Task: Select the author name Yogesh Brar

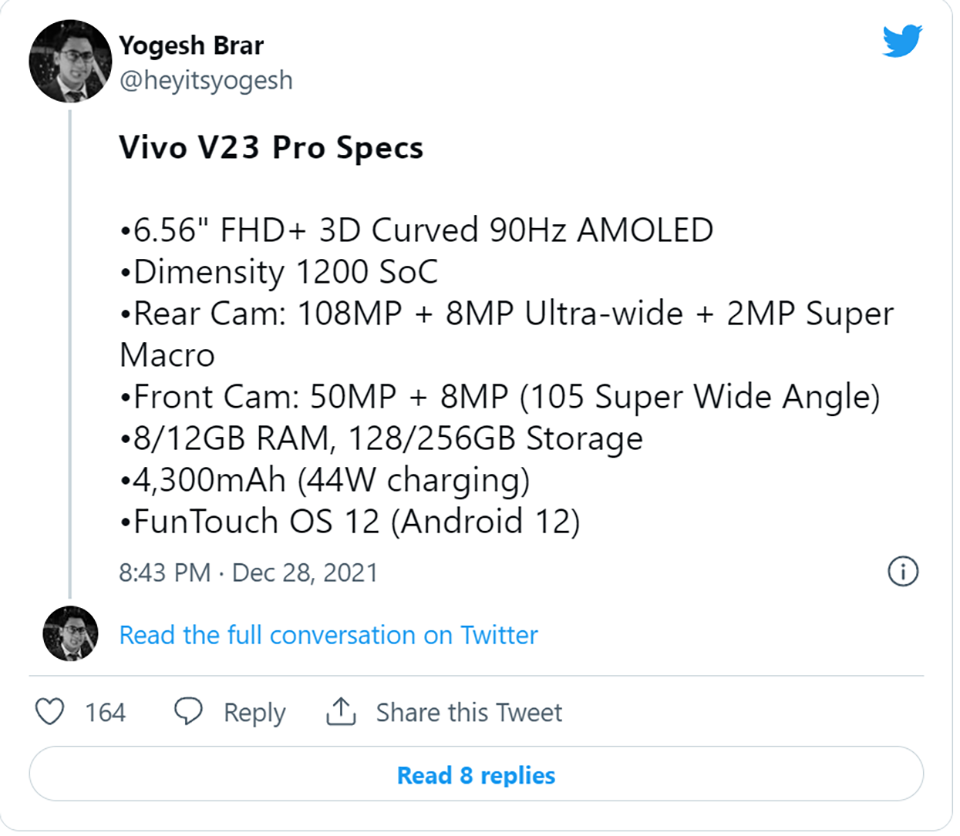Action: [191, 45]
